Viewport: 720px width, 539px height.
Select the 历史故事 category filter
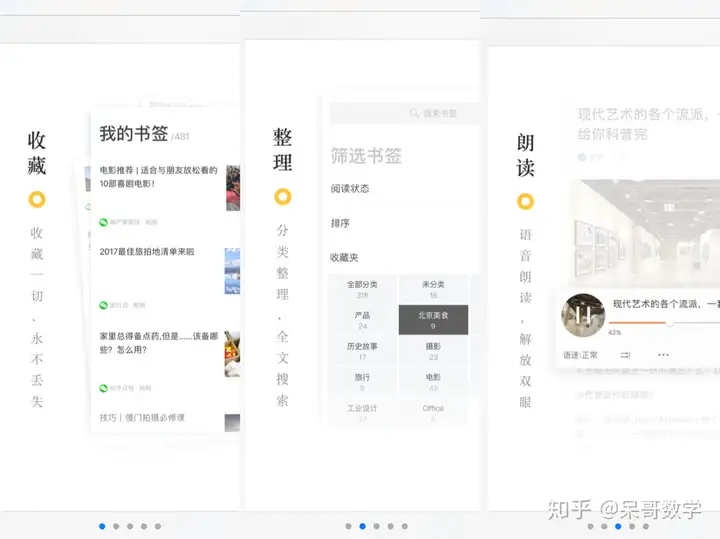(362, 351)
